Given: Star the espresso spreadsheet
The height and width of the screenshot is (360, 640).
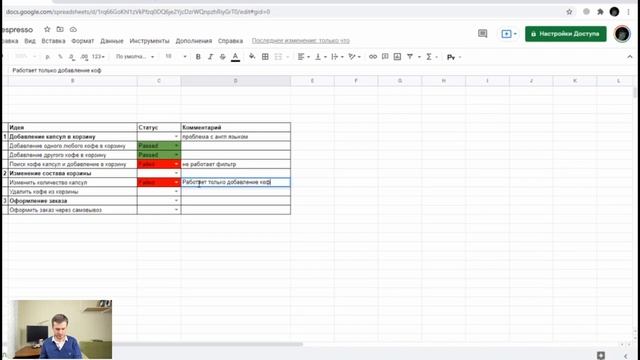Looking at the screenshot, I should [x=47, y=29].
